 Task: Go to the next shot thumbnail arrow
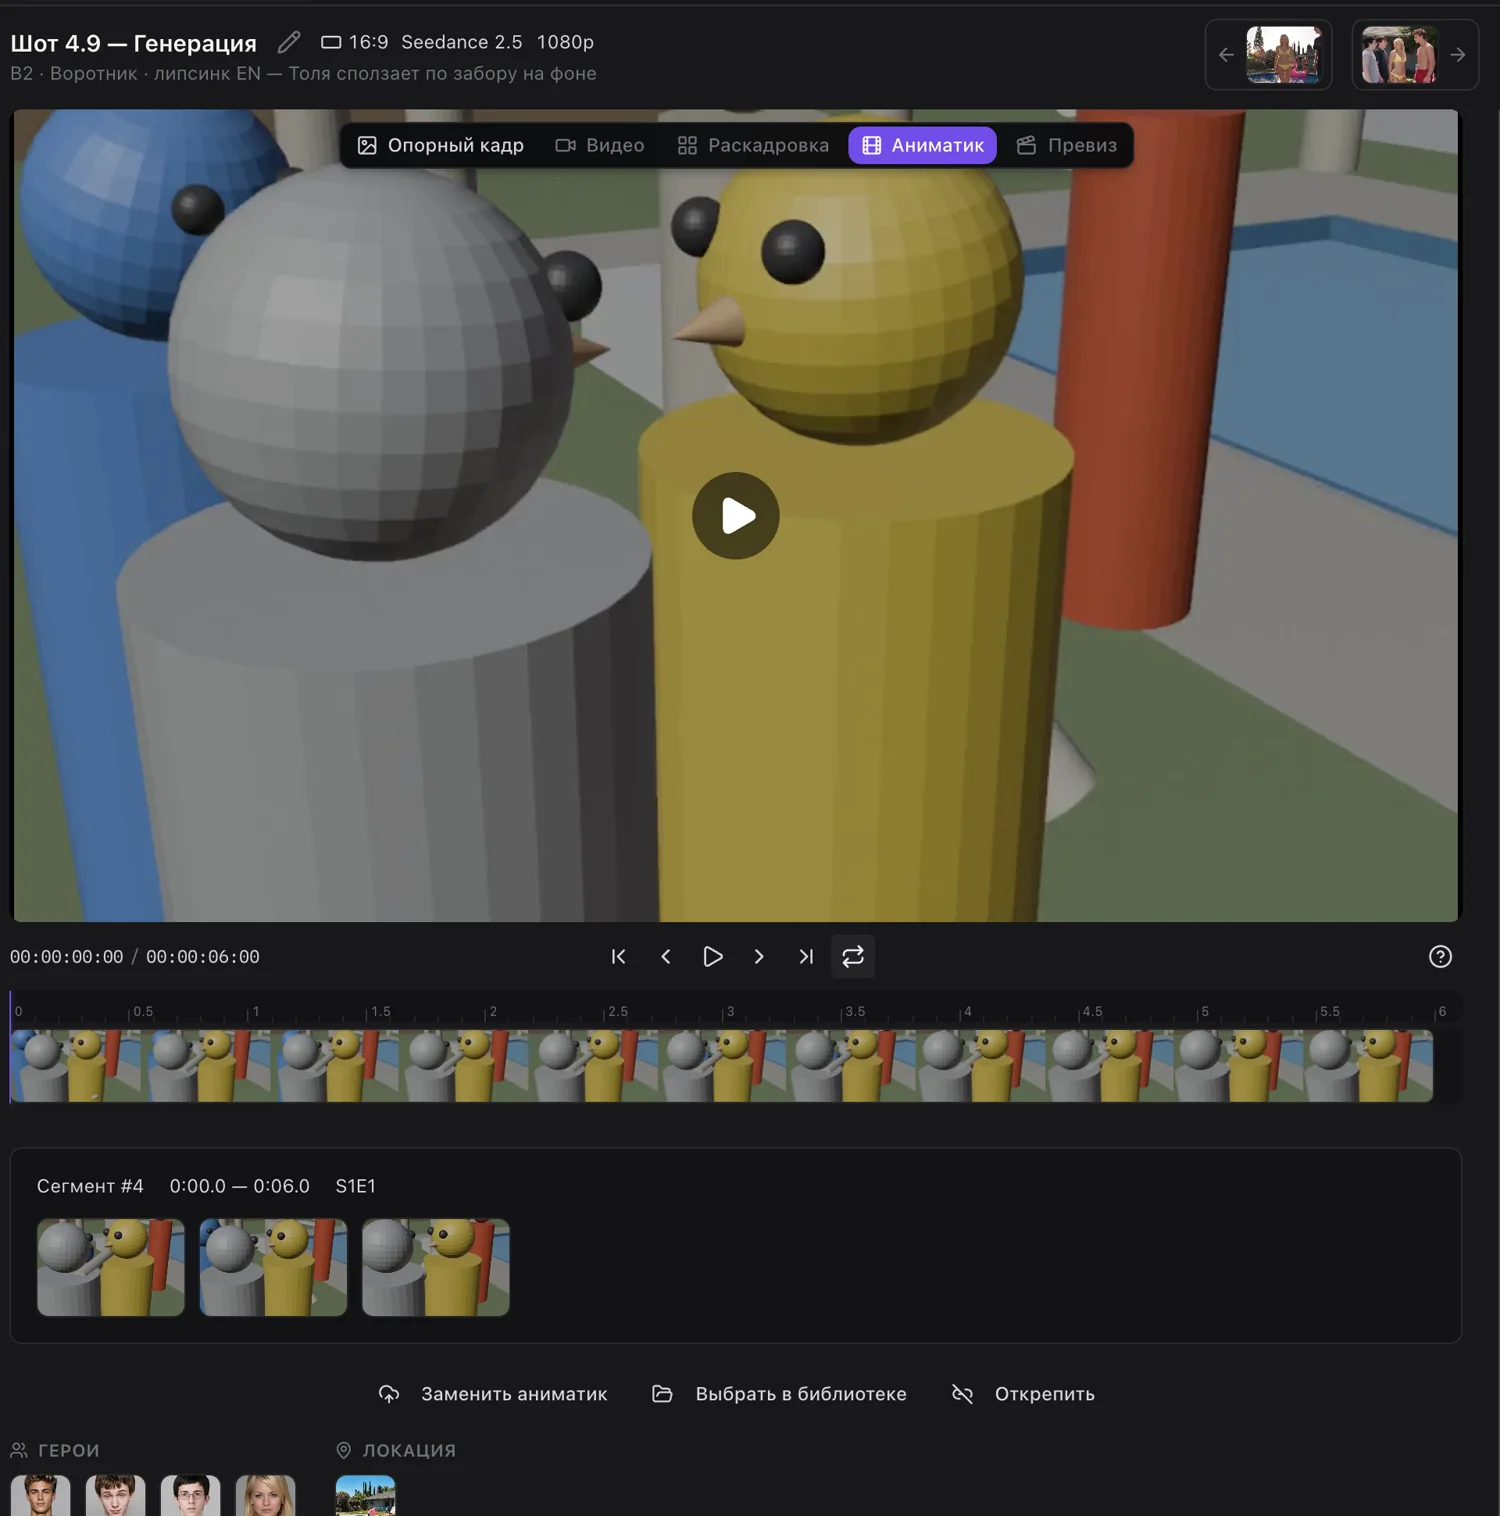click(1458, 55)
